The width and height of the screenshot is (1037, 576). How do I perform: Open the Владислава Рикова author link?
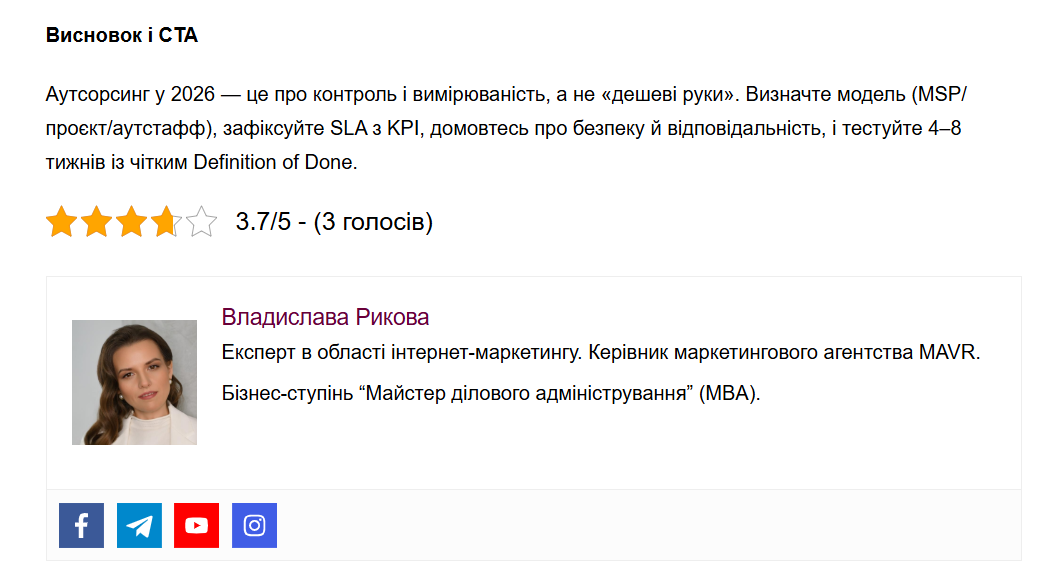325,316
